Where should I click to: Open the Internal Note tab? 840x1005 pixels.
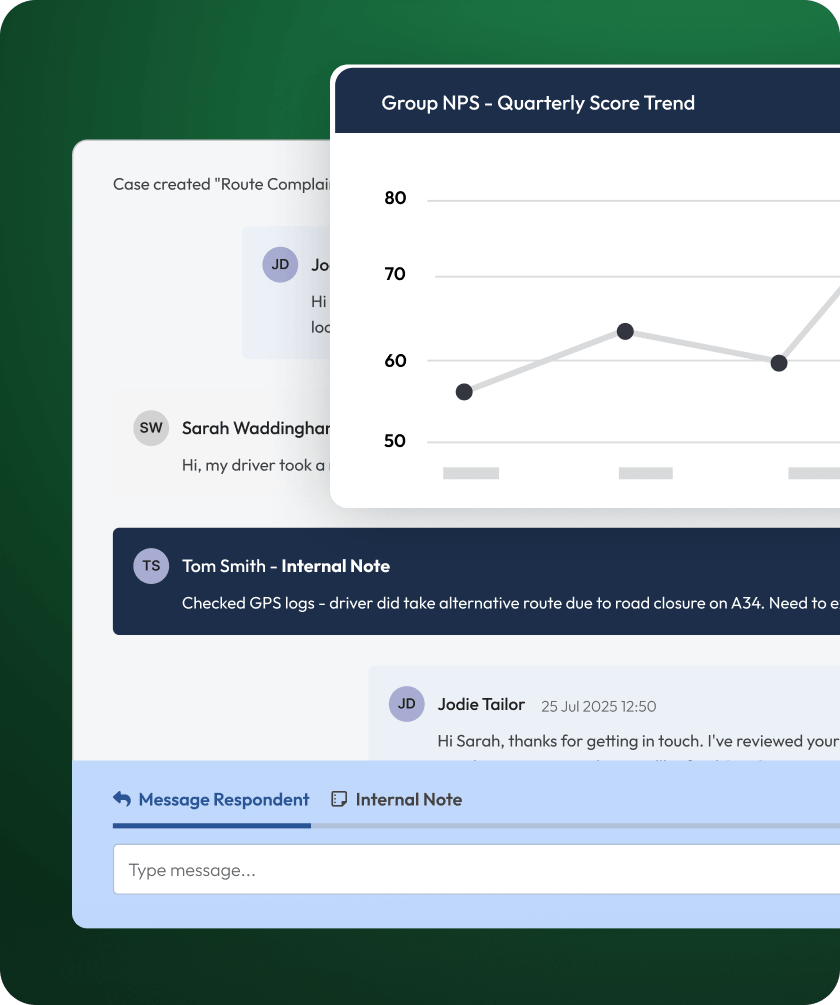(x=408, y=799)
